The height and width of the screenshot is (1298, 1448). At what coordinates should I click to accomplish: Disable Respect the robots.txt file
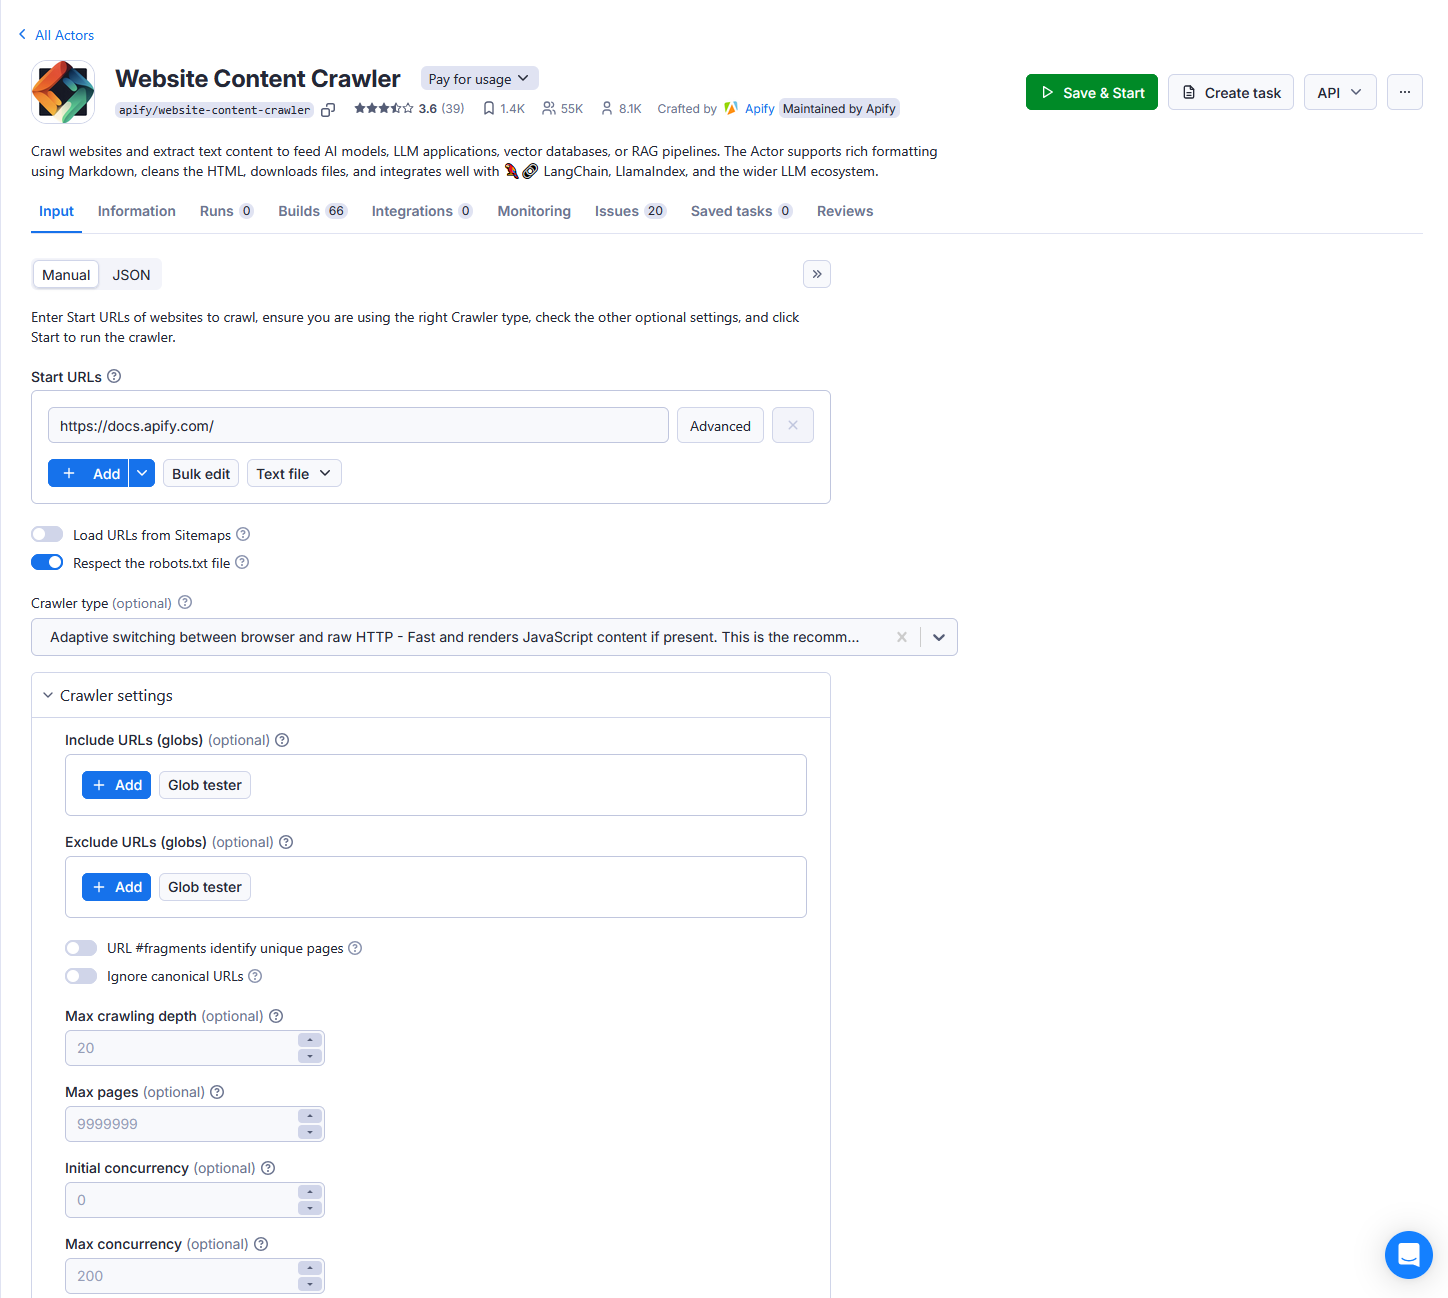(x=46, y=562)
